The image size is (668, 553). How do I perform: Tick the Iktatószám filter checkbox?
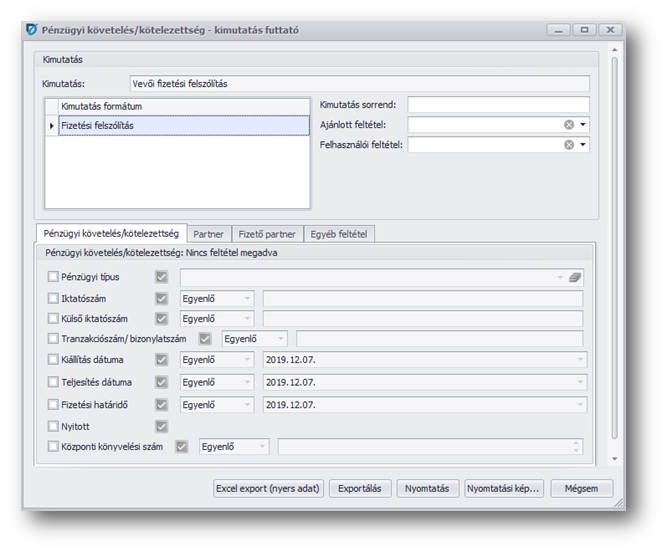pos(54,298)
